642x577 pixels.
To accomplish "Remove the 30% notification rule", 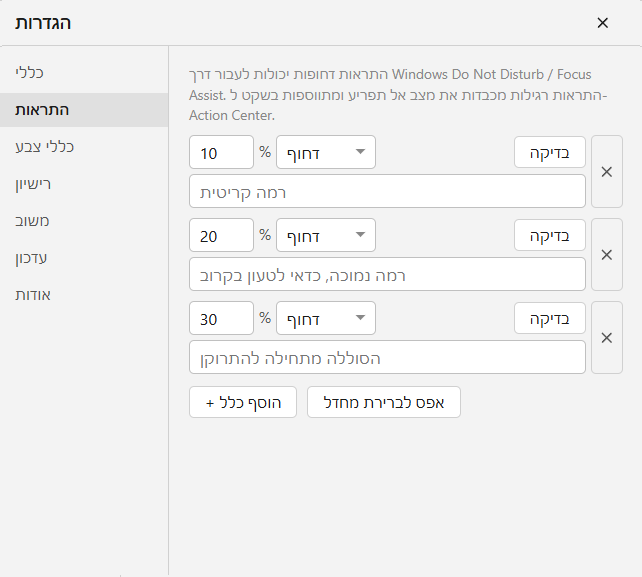I will click(x=607, y=338).
